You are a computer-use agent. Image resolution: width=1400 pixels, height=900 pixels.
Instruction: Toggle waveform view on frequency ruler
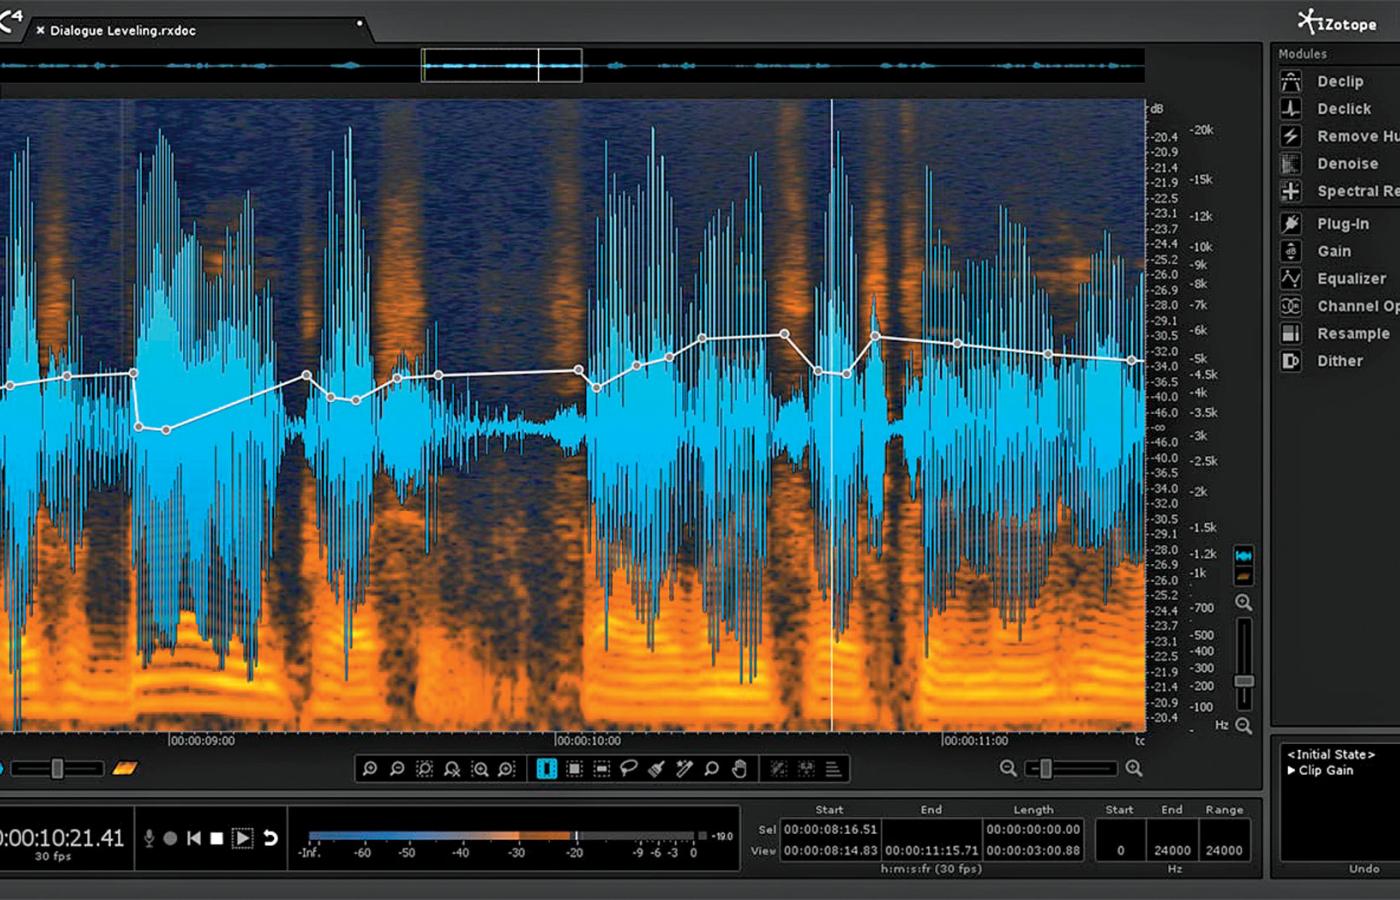tap(1244, 555)
